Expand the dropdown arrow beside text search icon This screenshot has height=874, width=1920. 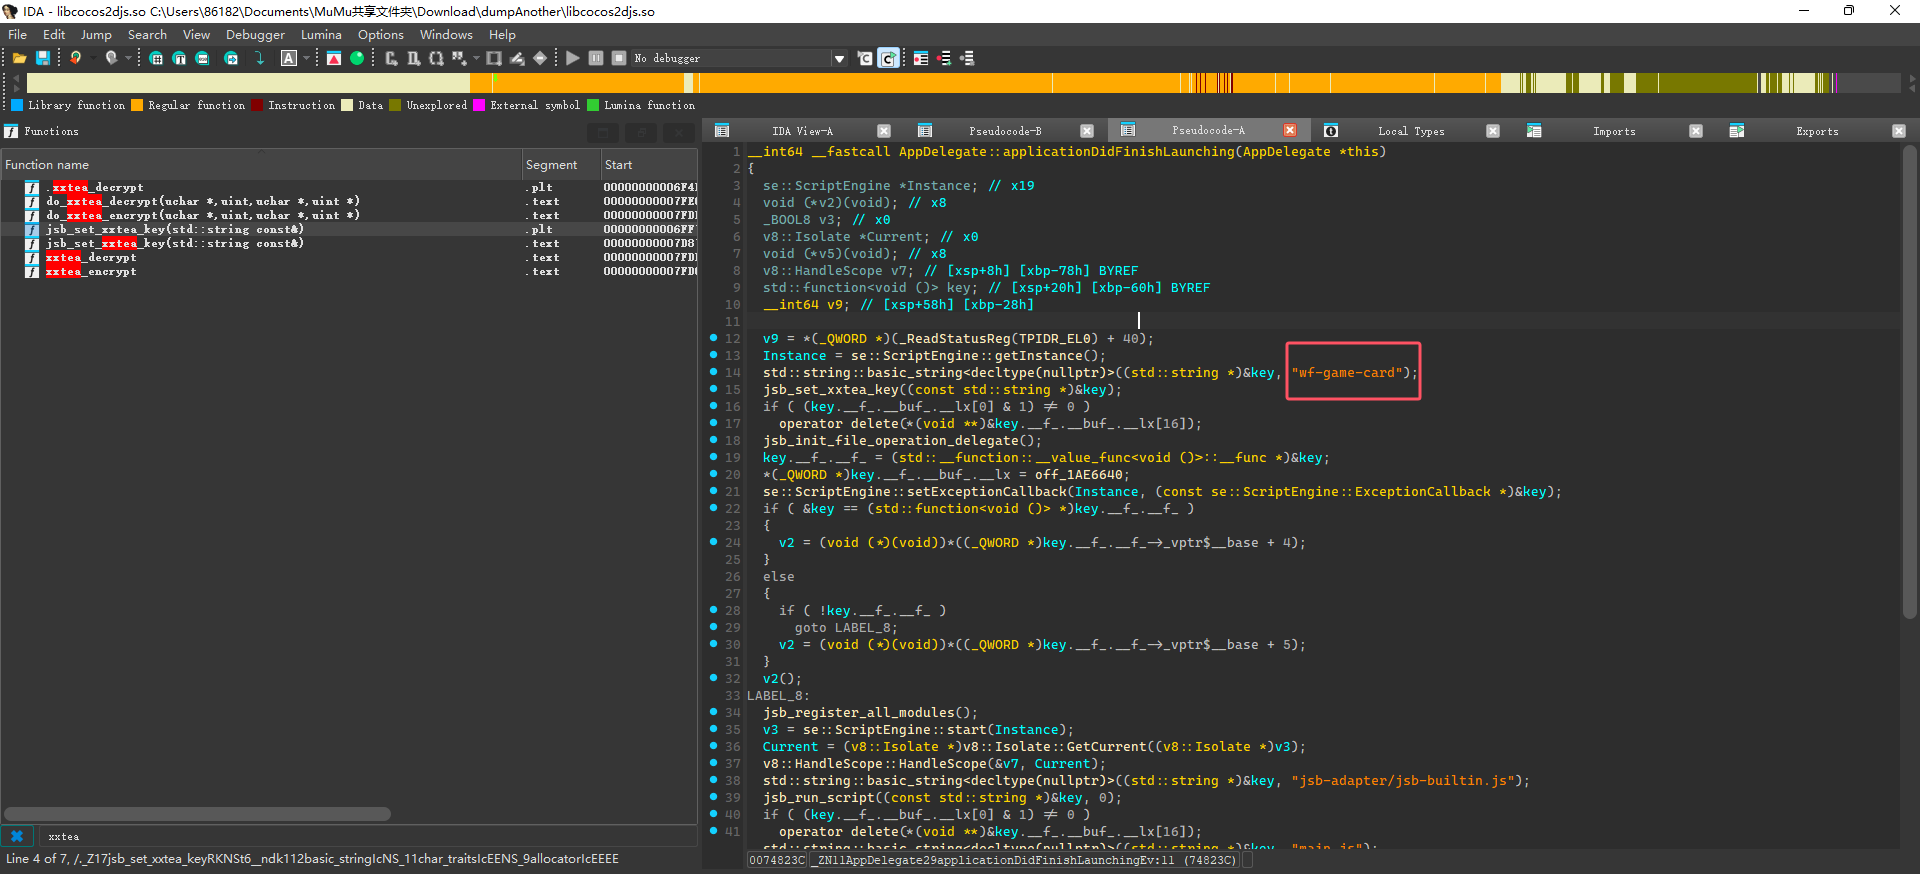tap(306, 58)
